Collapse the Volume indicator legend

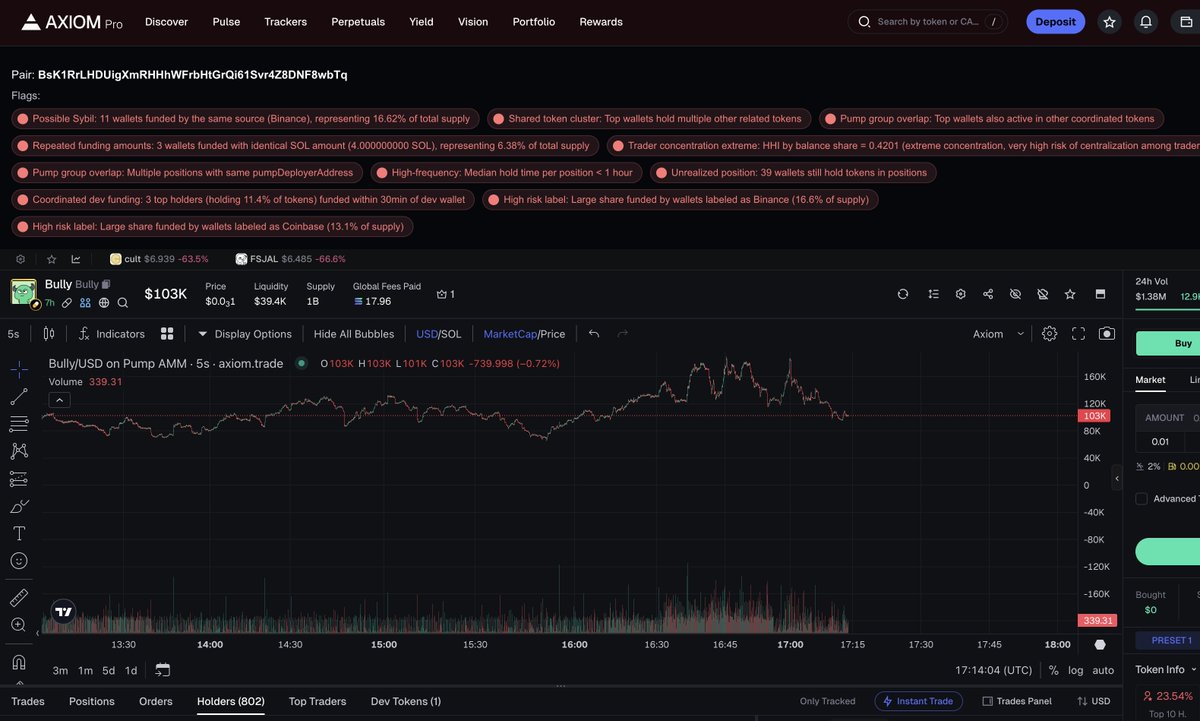pos(59,400)
